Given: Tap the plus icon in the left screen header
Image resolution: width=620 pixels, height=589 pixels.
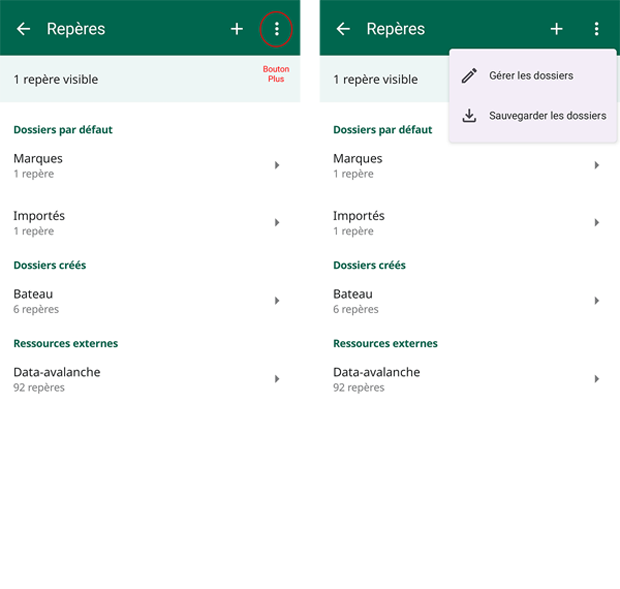Looking at the screenshot, I should [x=237, y=29].
